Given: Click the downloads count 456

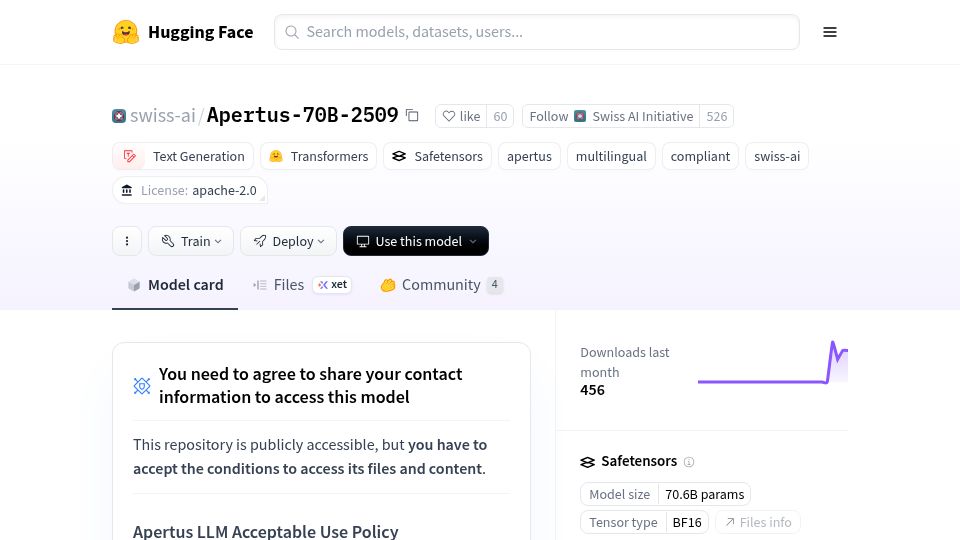Looking at the screenshot, I should pyautogui.click(x=592, y=390).
